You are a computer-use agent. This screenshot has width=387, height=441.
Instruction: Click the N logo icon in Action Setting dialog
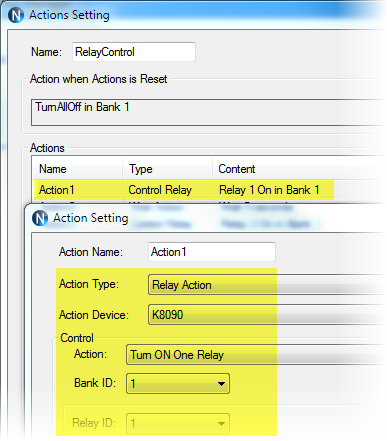40,218
